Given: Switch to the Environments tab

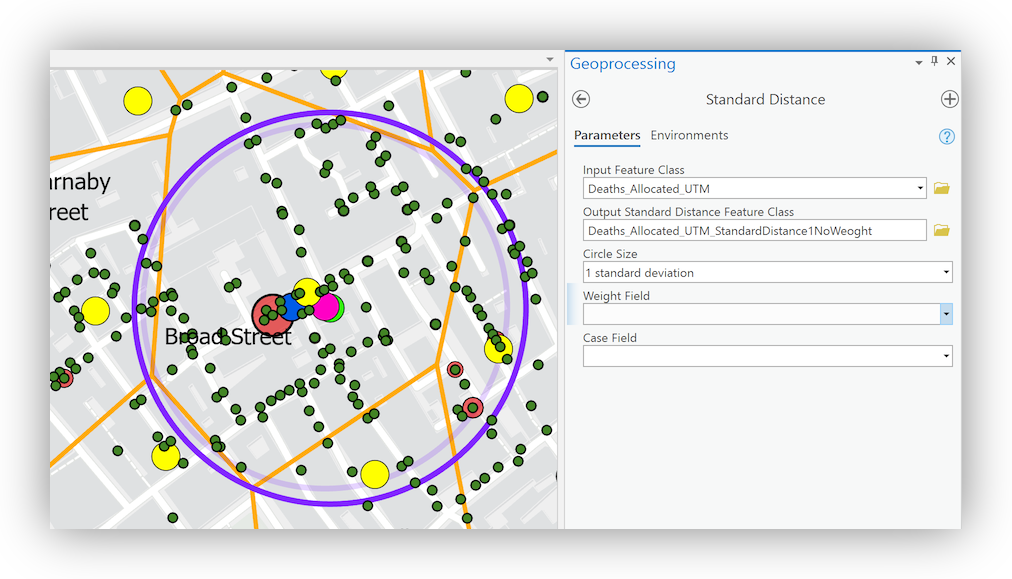Looking at the screenshot, I should click(689, 136).
